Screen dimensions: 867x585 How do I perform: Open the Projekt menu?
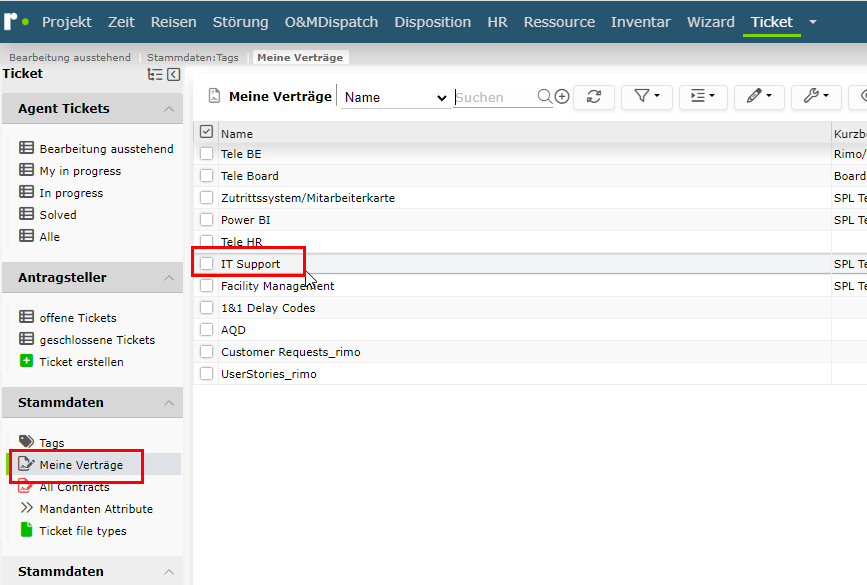click(67, 22)
